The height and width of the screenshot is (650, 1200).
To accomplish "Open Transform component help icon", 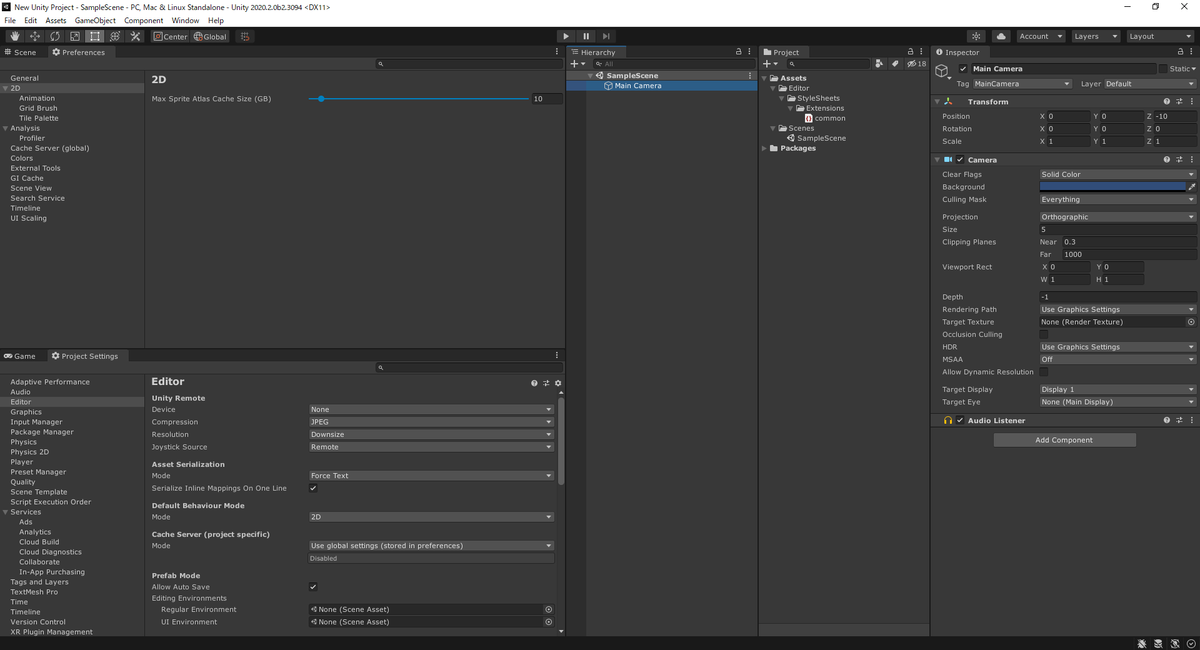I will [1166, 101].
